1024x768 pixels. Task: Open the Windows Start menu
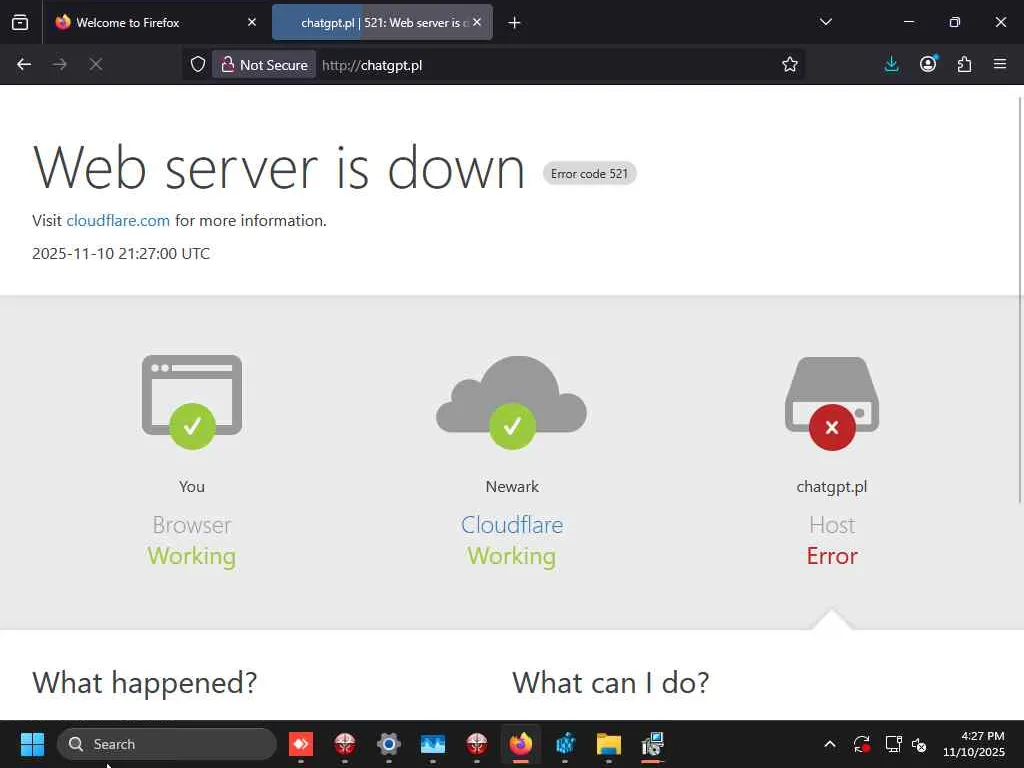32,744
